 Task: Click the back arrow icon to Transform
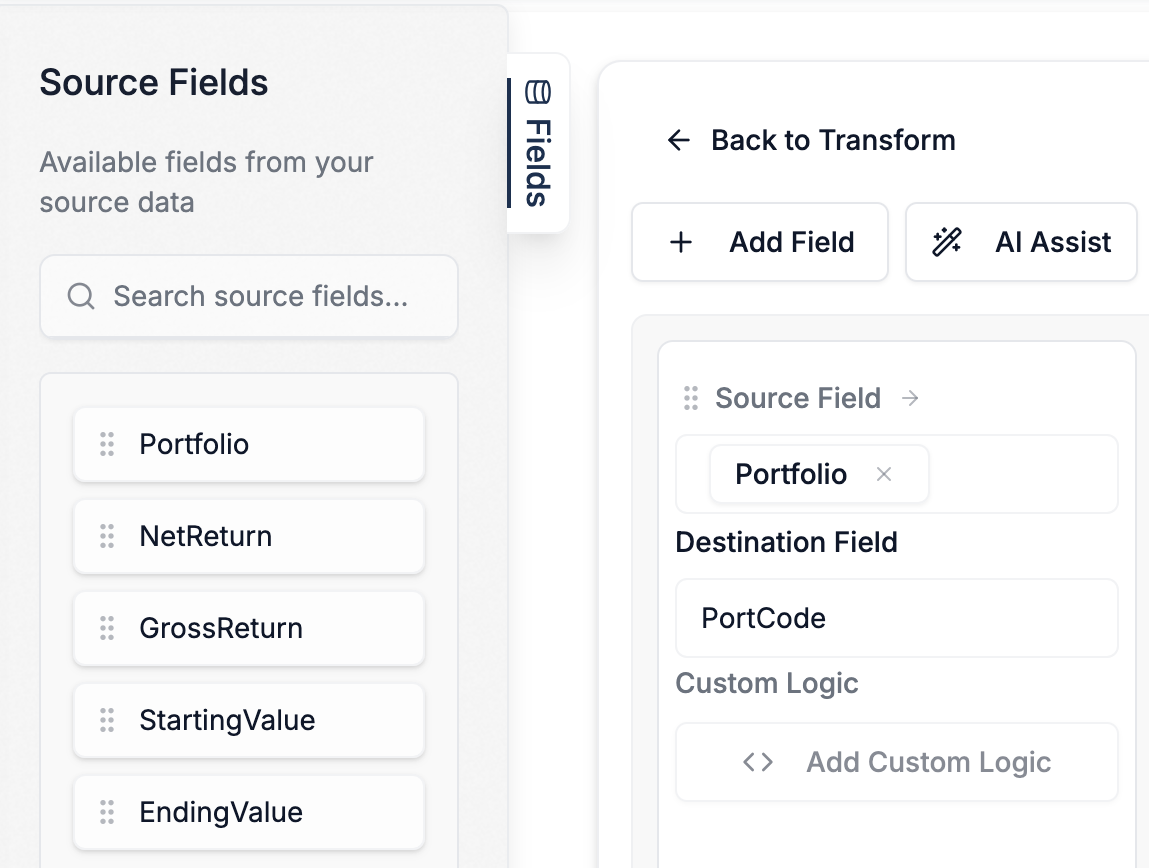[679, 140]
